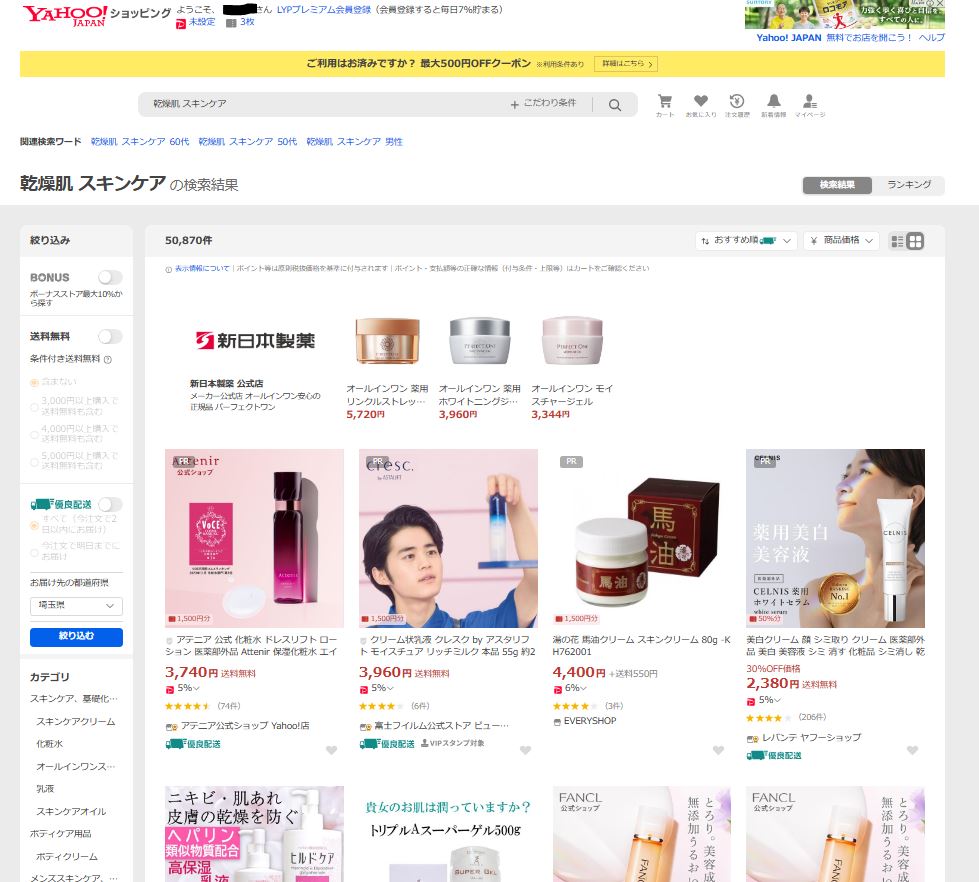Viewport: 979px width, 882px height.
Task: Switch to list view layout icon
Action: tap(897, 241)
